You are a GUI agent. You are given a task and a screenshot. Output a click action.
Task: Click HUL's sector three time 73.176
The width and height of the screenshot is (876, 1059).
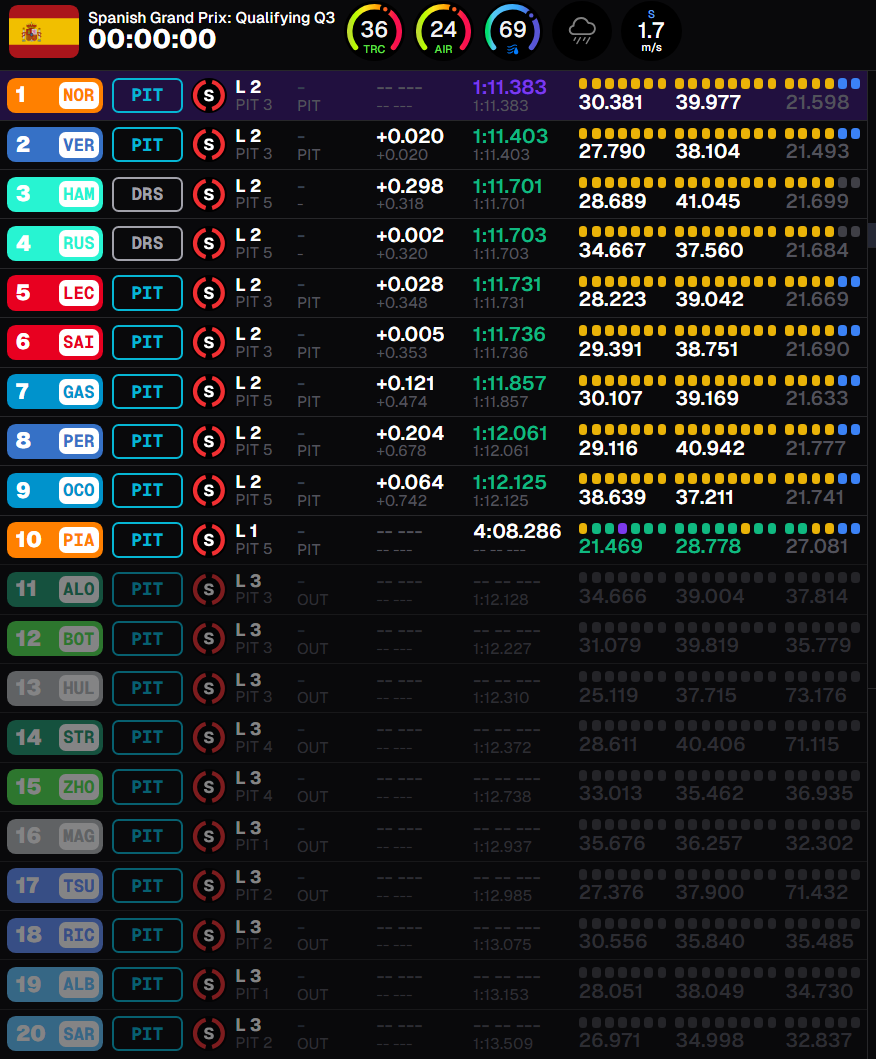816,695
